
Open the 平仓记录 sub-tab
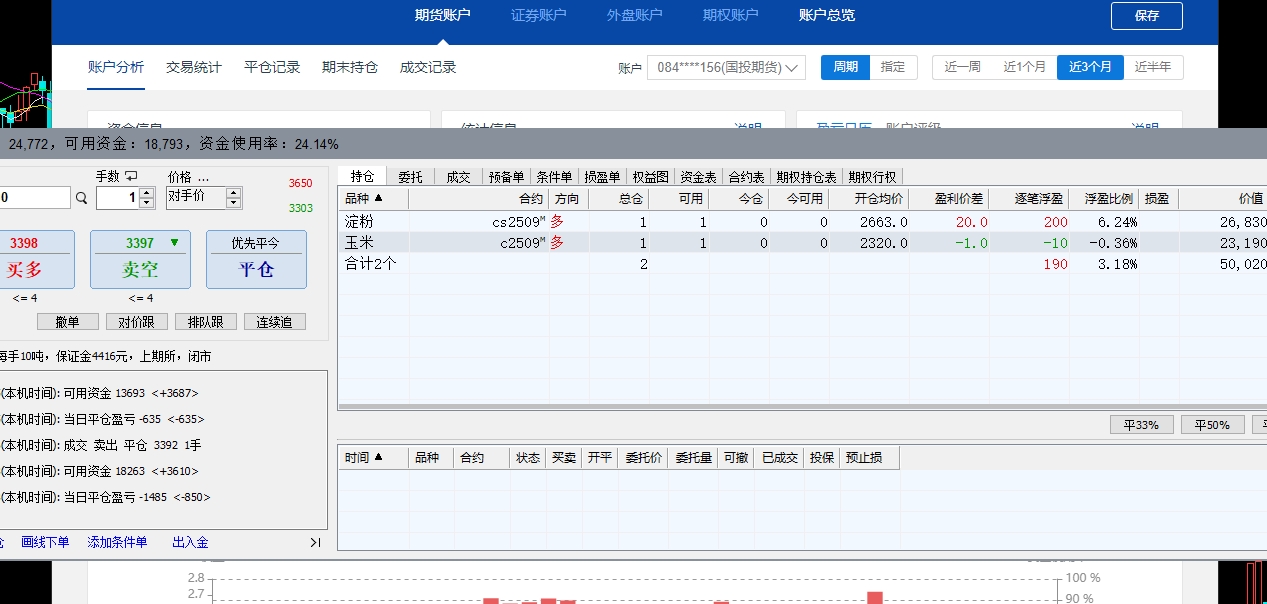coord(272,67)
